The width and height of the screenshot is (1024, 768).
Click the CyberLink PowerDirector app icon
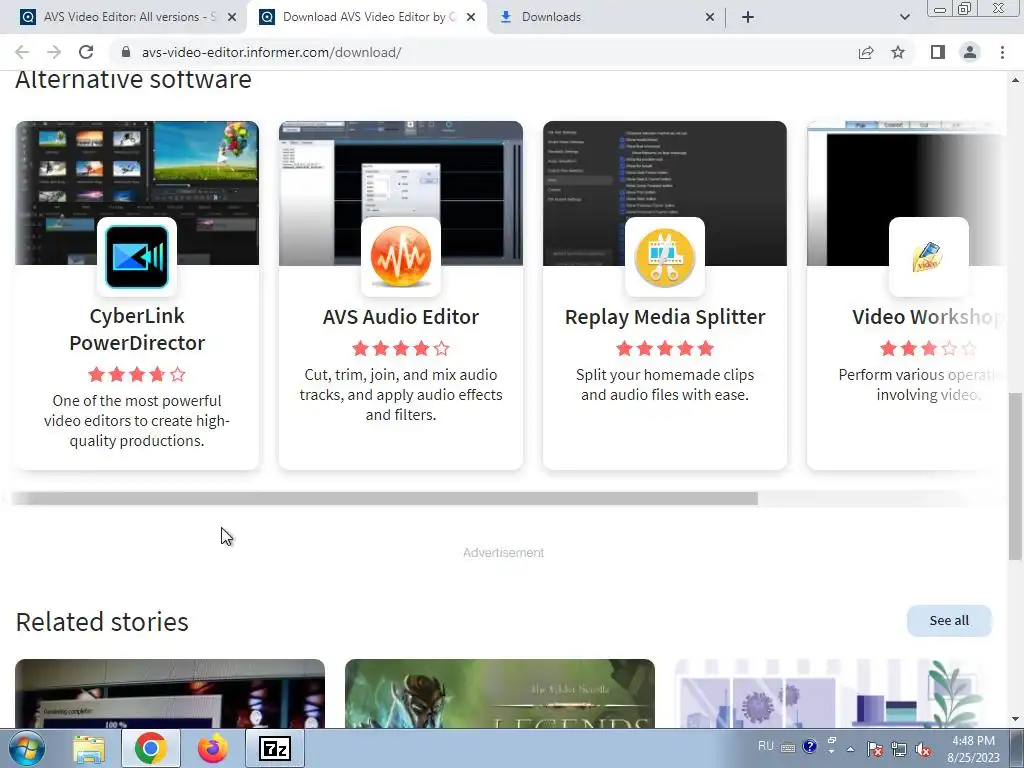137,257
